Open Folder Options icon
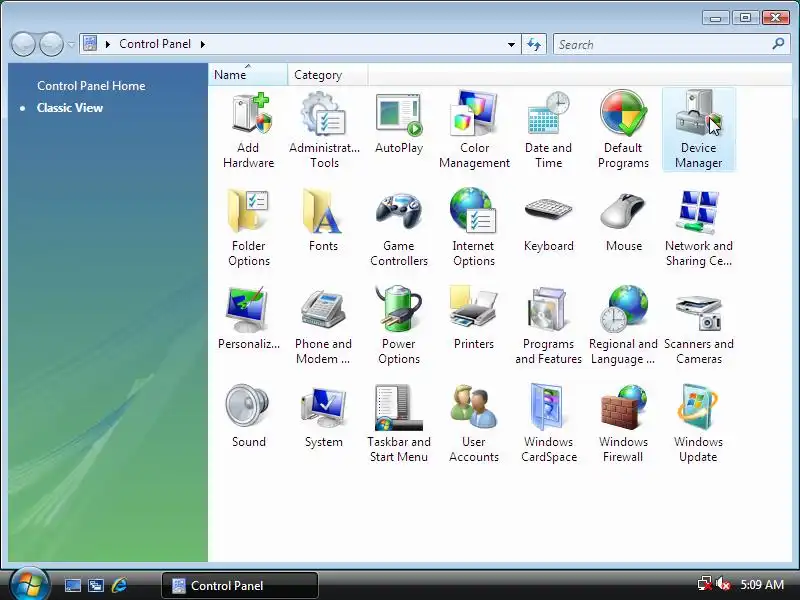 tap(248, 228)
